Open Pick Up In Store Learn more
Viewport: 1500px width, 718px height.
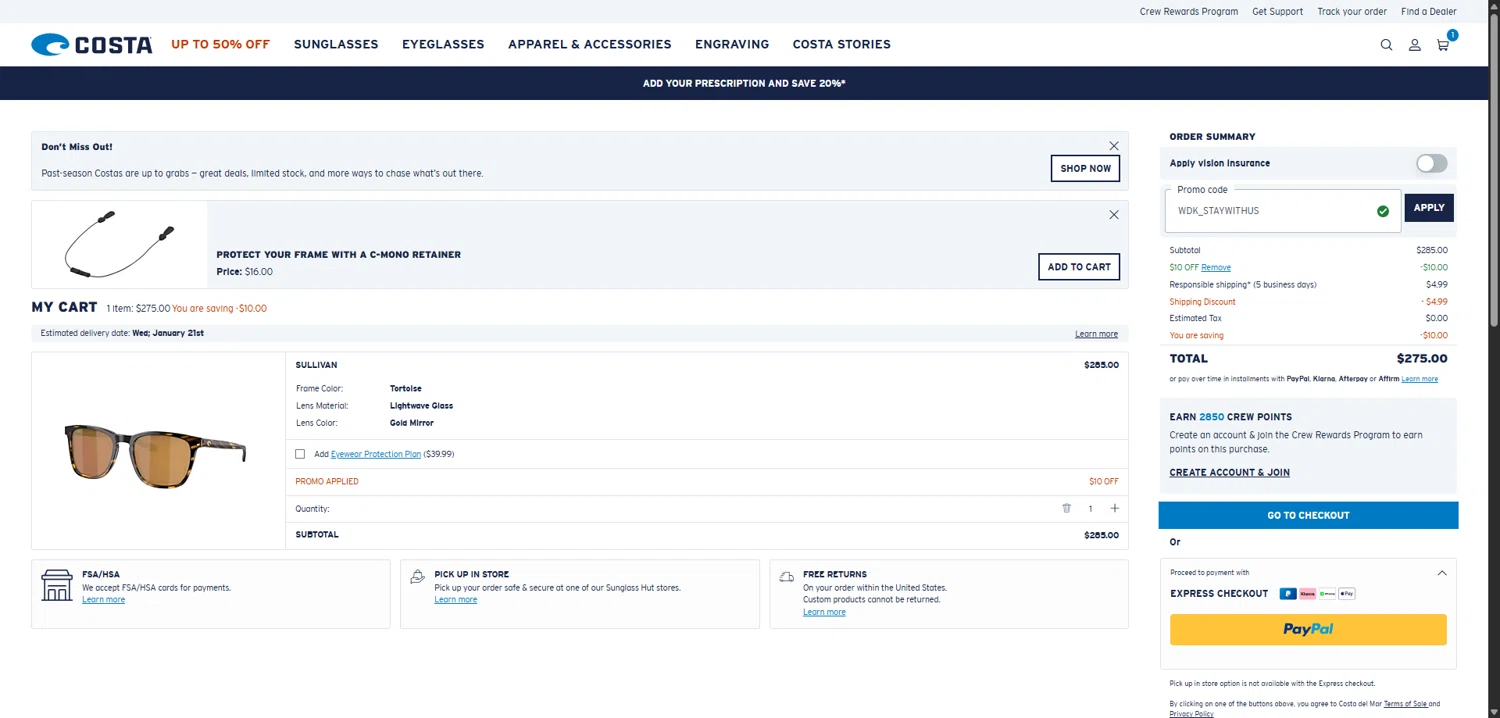(455, 599)
